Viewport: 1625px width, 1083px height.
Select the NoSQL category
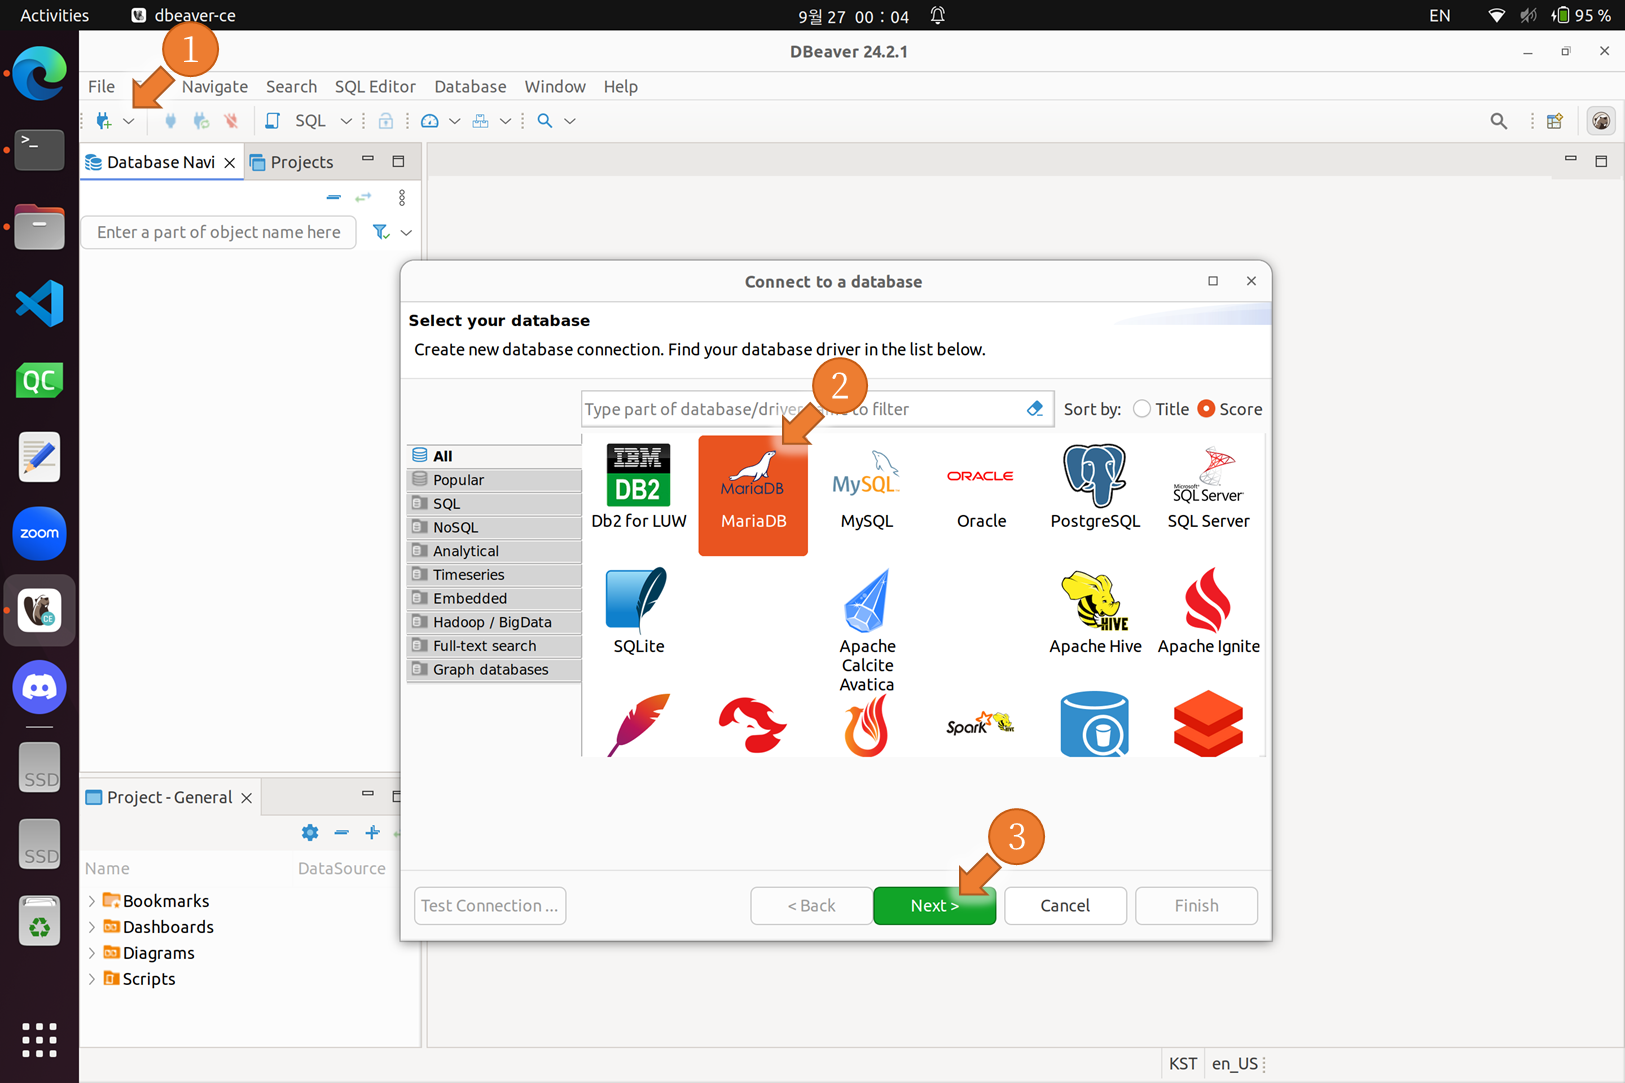click(x=494, y=527)
